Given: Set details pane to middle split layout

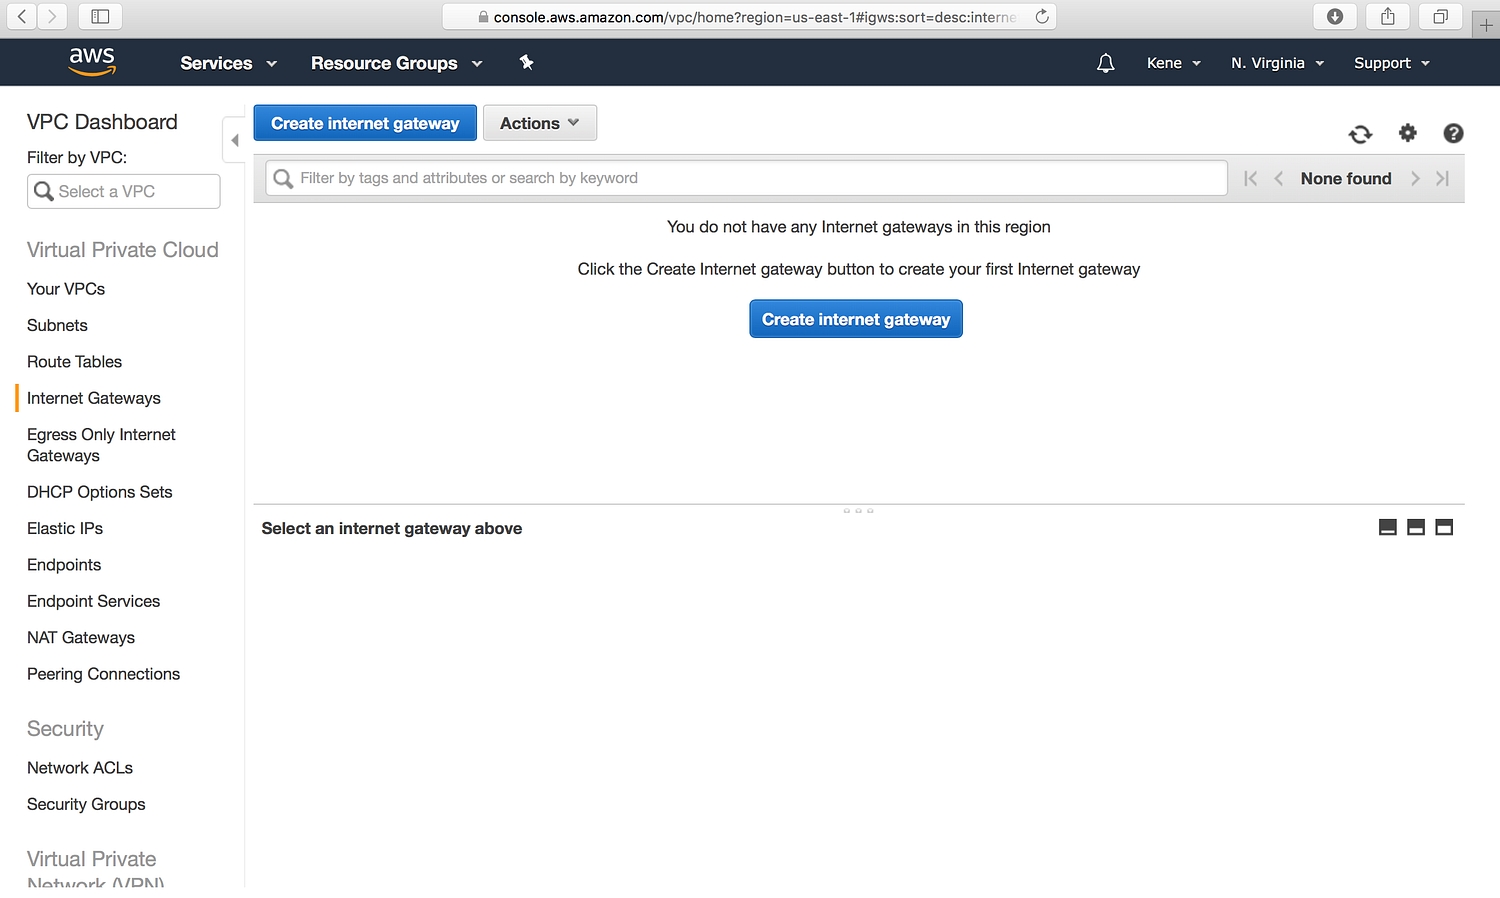Looking at the screenshot, I should click(x=1415, y=528).
